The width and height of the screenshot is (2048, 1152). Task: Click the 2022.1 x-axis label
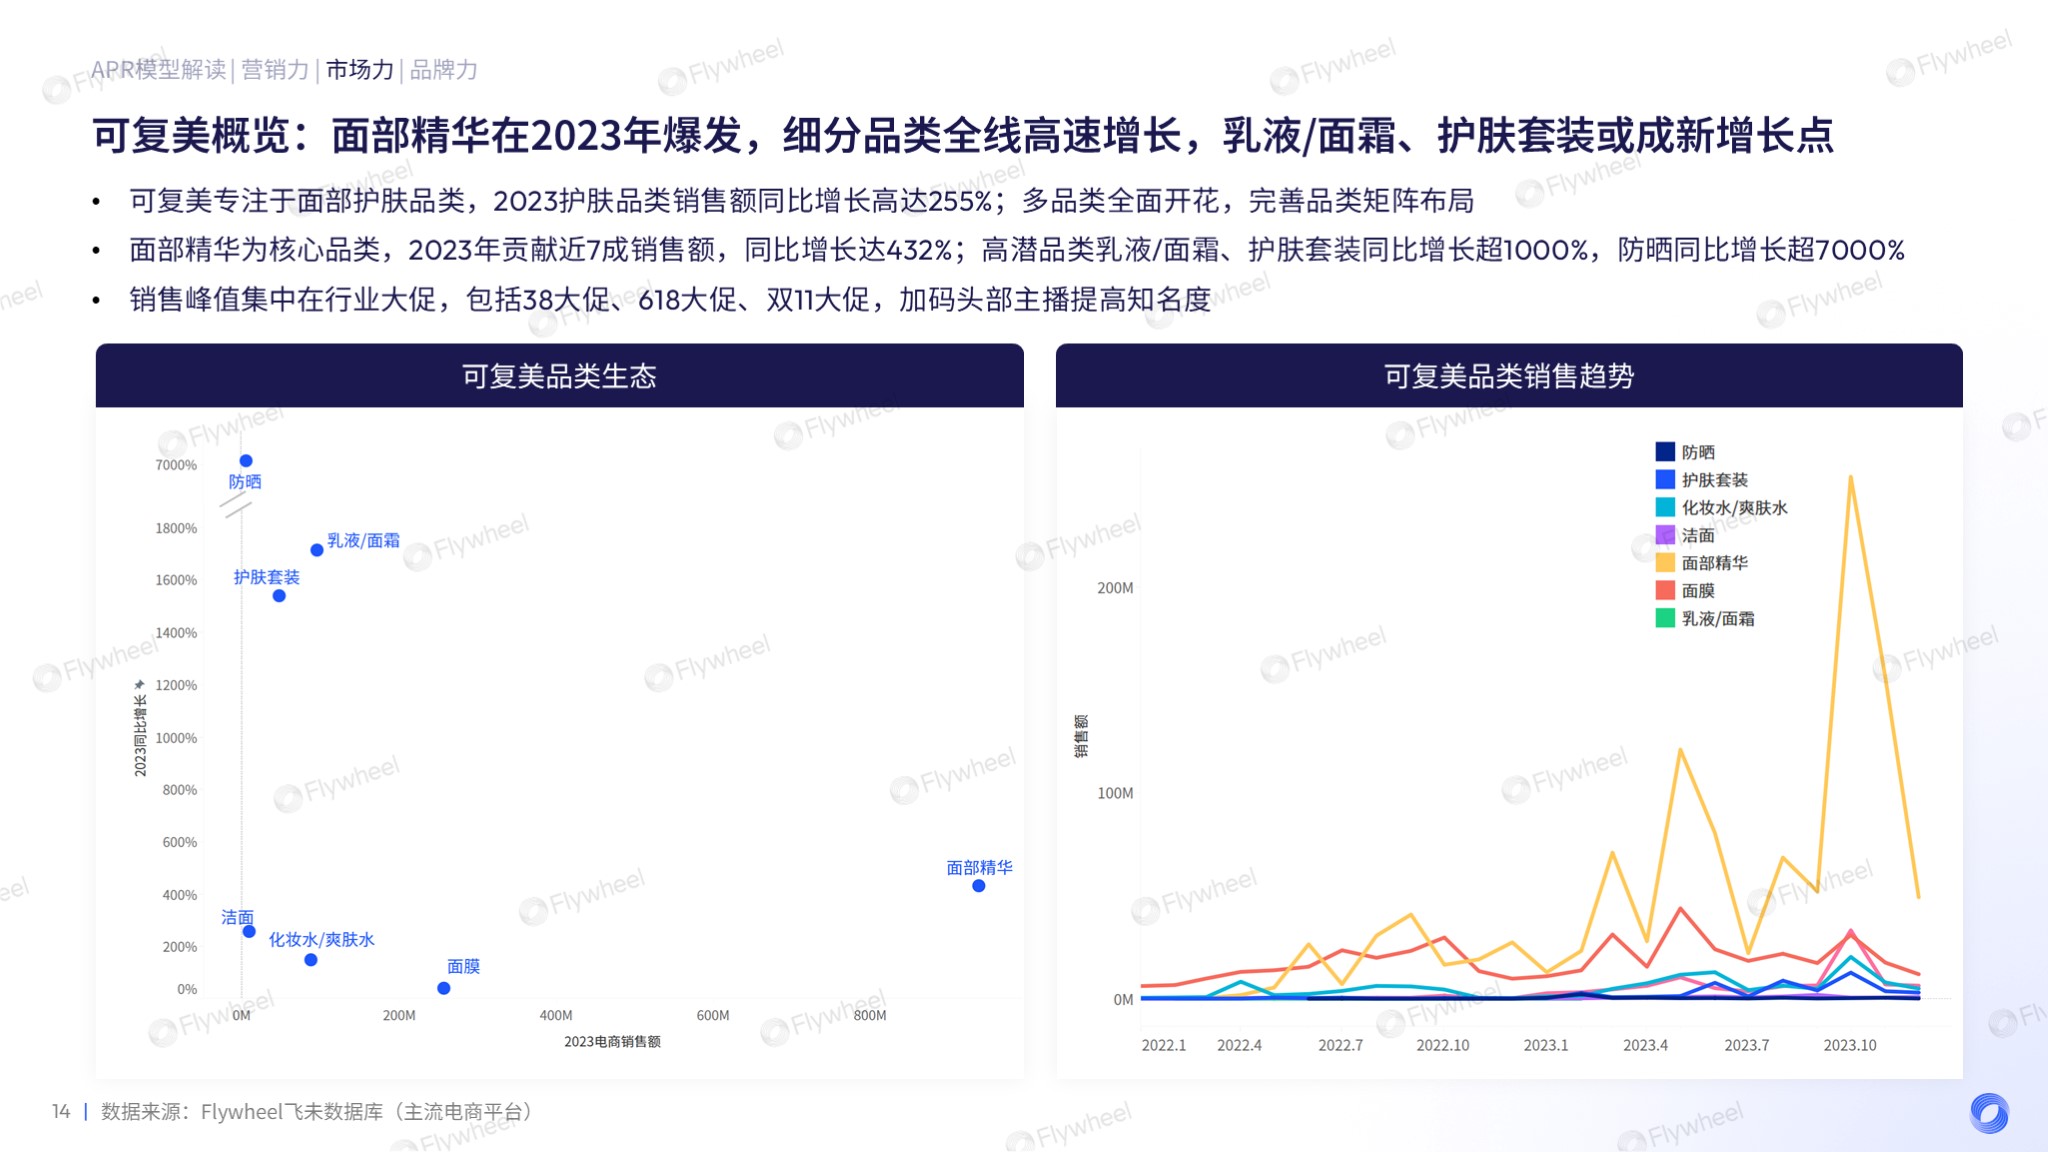pos(1164,1045)
